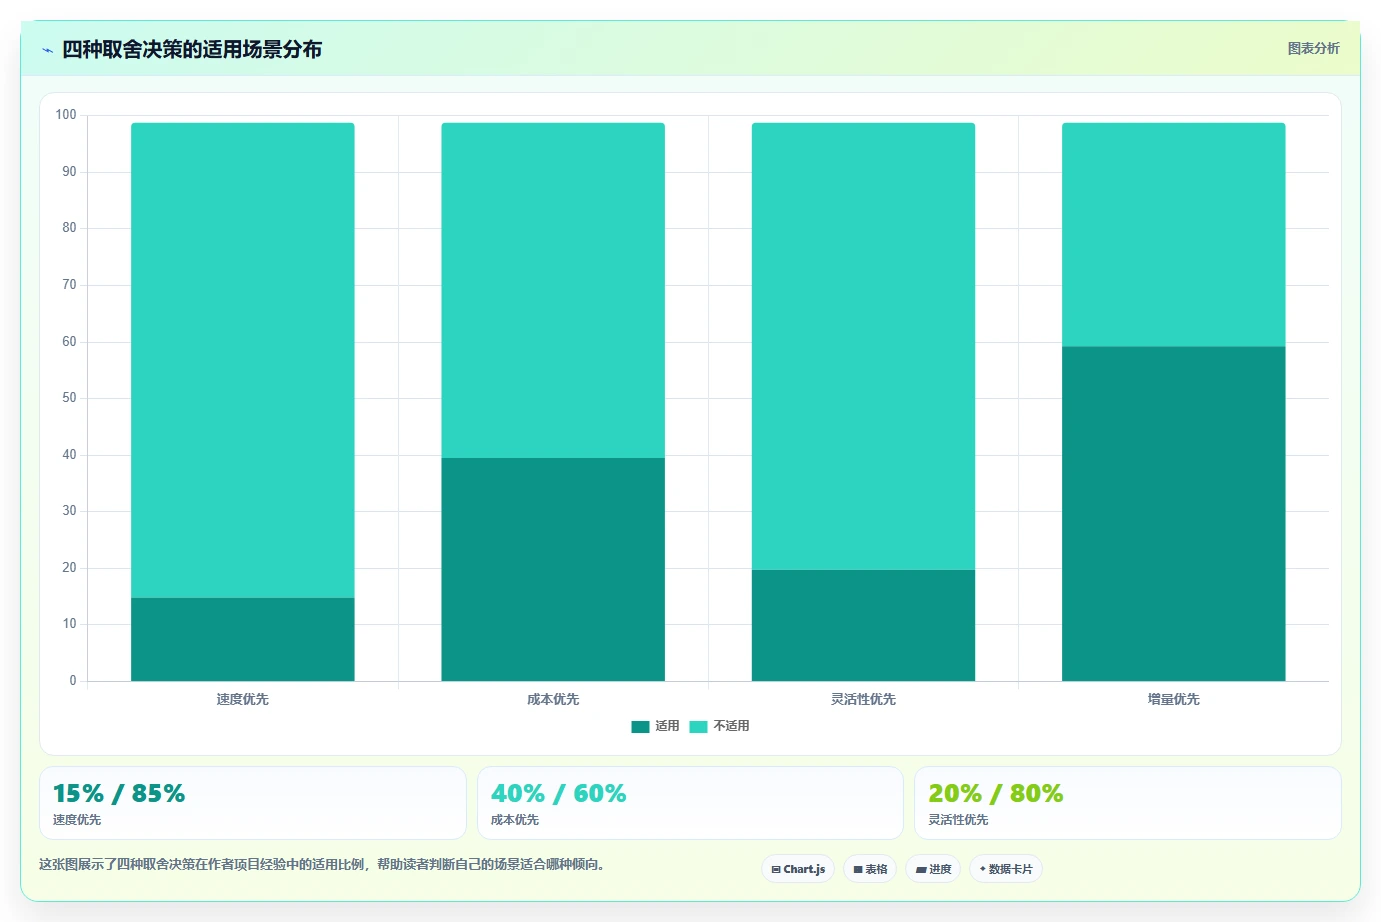Click the light 不适用 segment of 速度优先 bar
1381x922 pixels.
point(243,360)
